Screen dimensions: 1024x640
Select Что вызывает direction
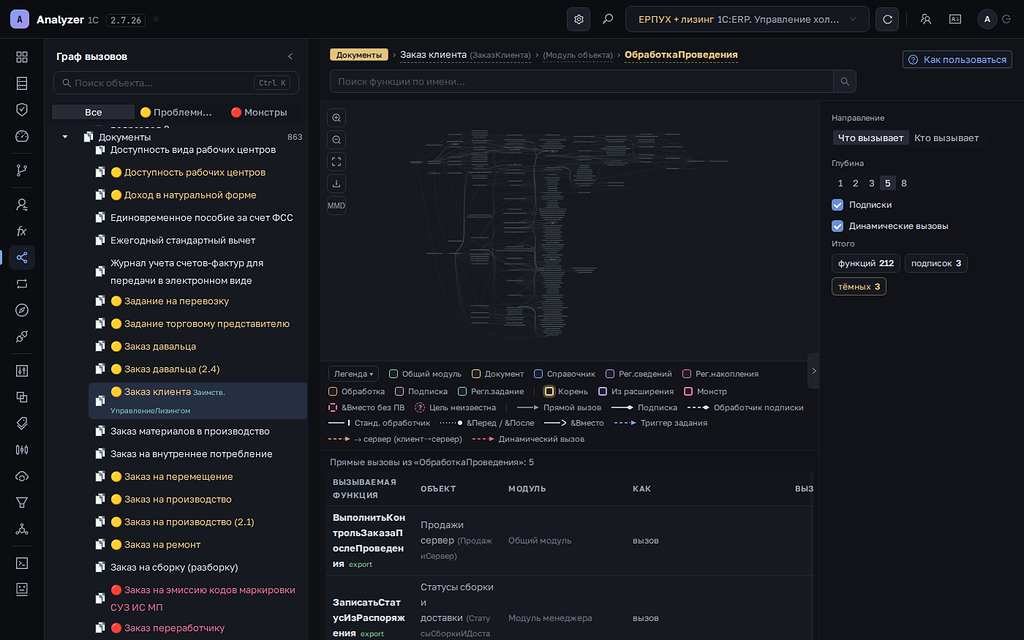[x=871, y=138]
